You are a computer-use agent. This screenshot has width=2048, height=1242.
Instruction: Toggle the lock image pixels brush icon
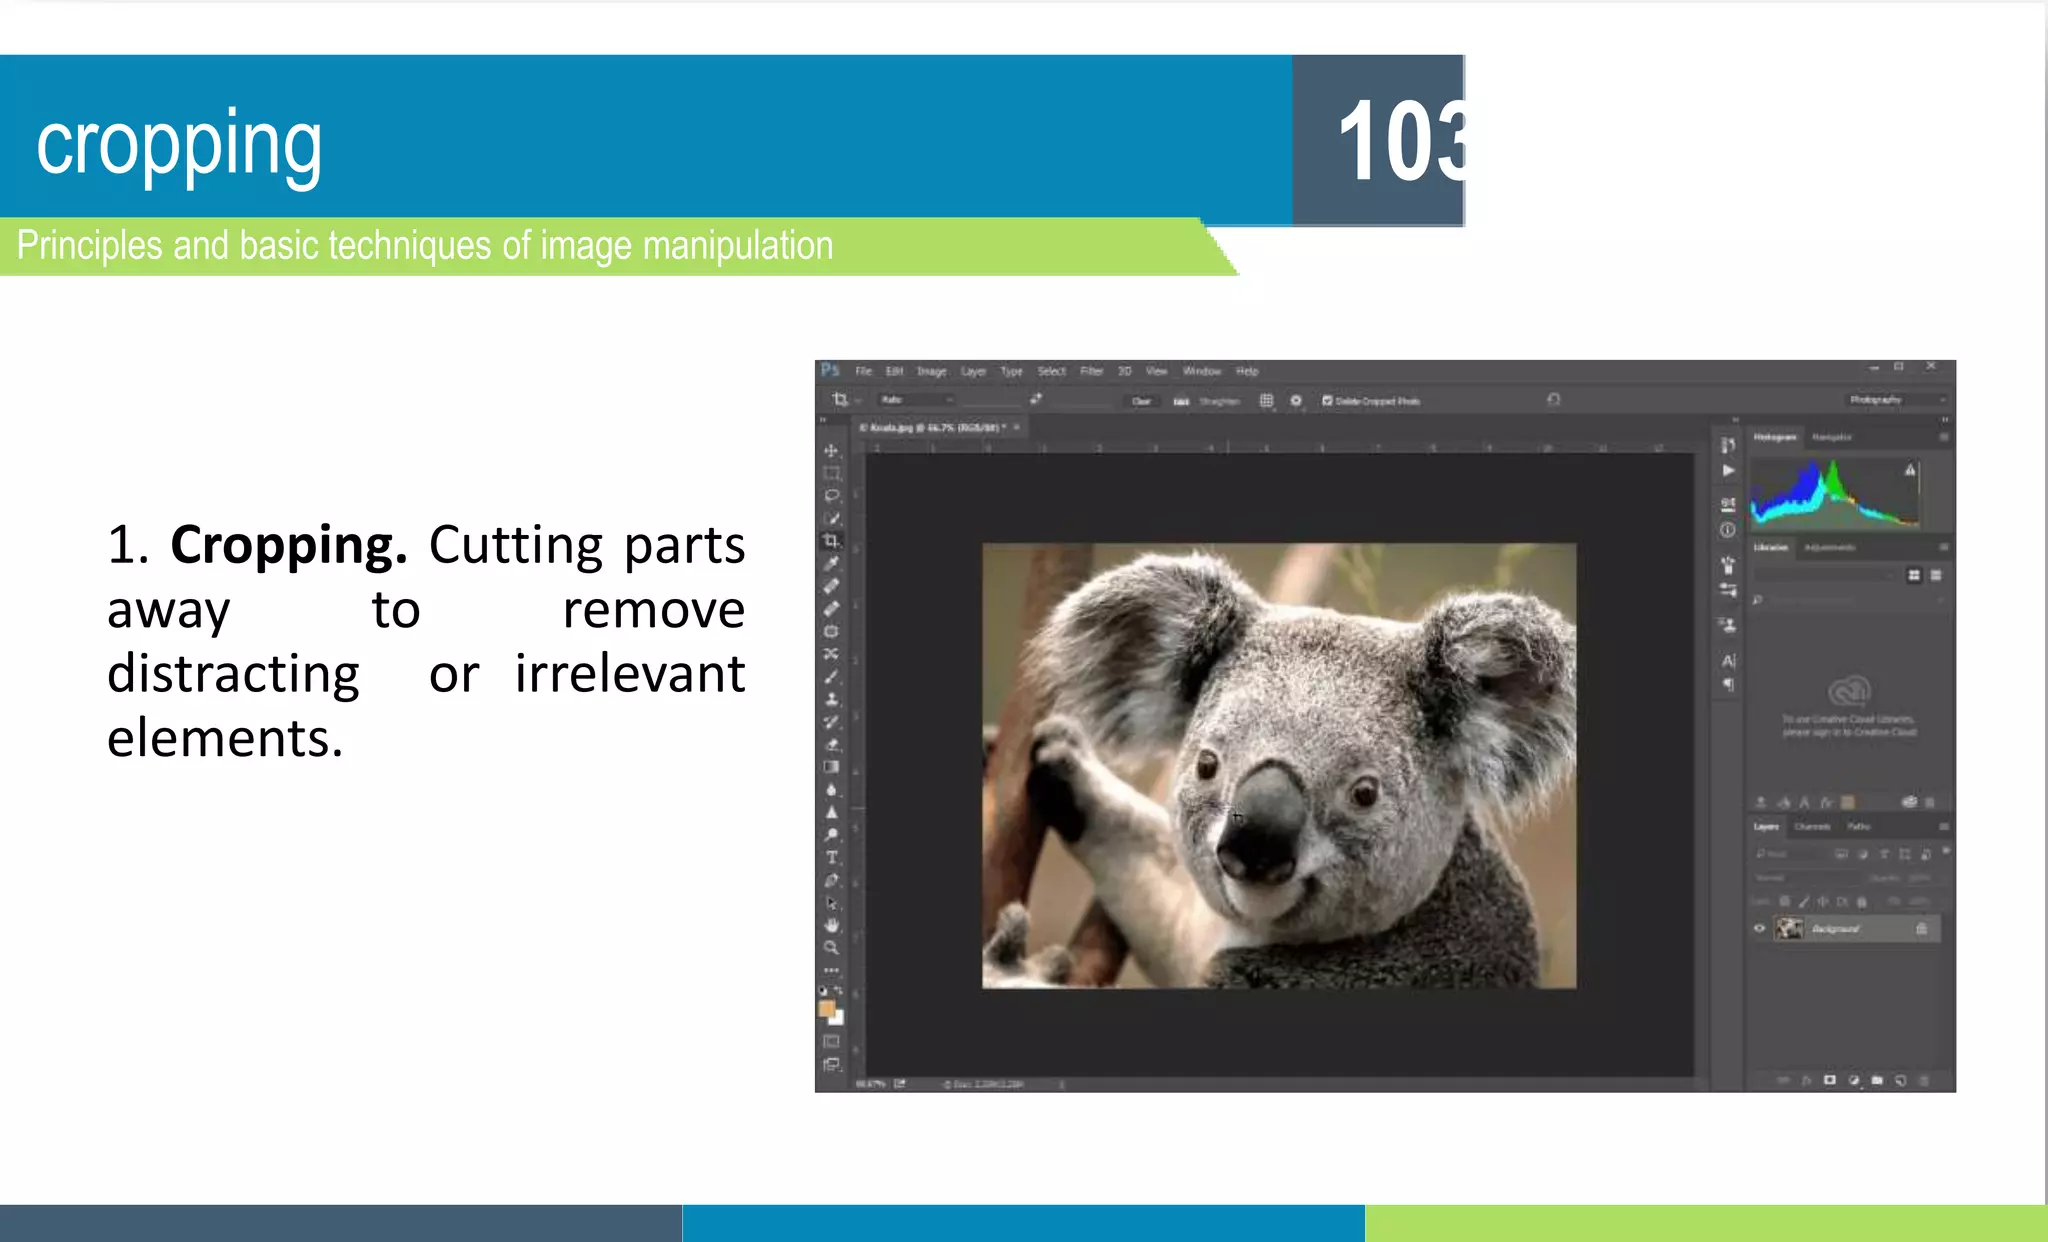click(x=1804, y=901)
